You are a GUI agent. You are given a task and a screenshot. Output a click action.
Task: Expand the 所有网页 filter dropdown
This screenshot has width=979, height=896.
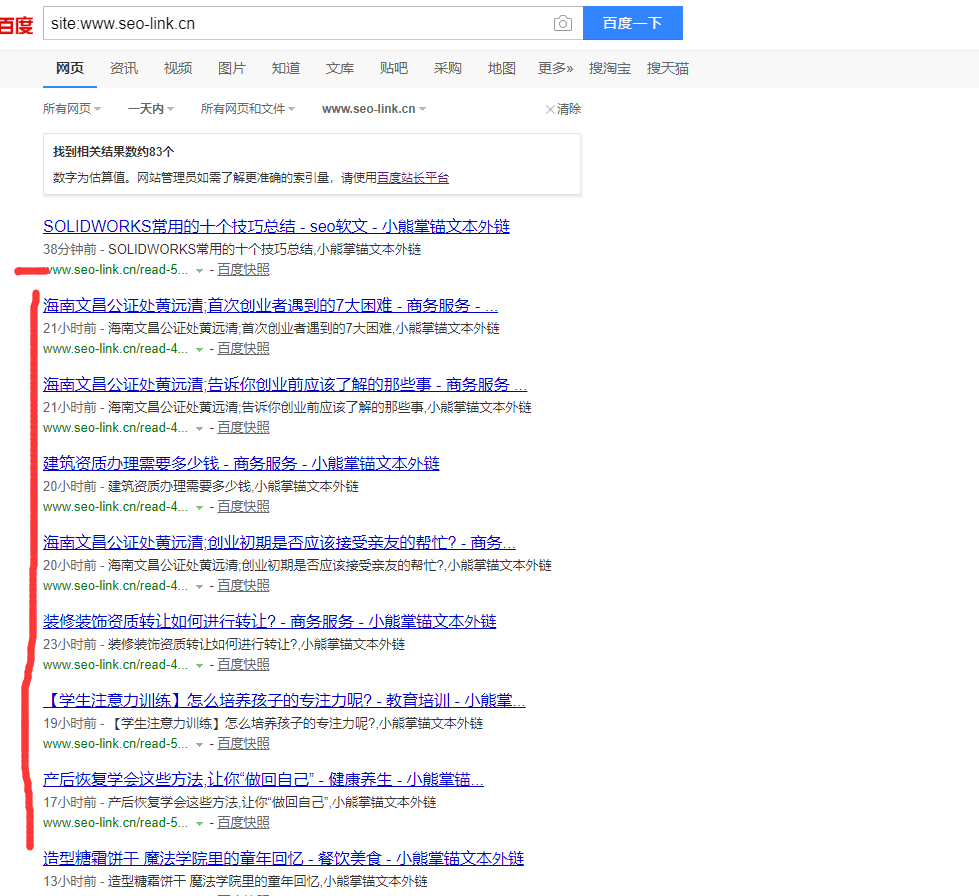(72, 109)
